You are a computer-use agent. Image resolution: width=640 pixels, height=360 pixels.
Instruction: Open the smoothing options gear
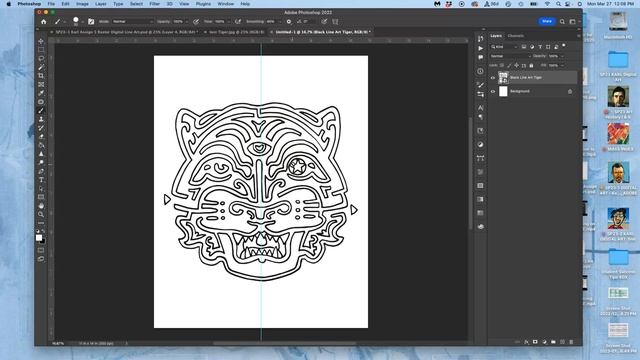tap(289, 22)
